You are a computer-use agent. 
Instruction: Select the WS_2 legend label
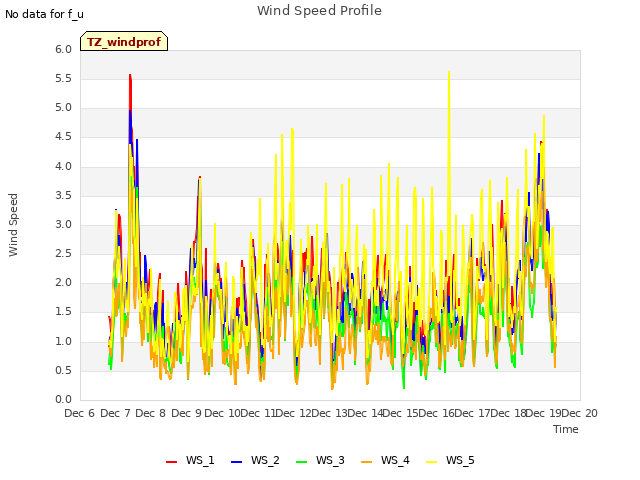(x=265, y=460)
